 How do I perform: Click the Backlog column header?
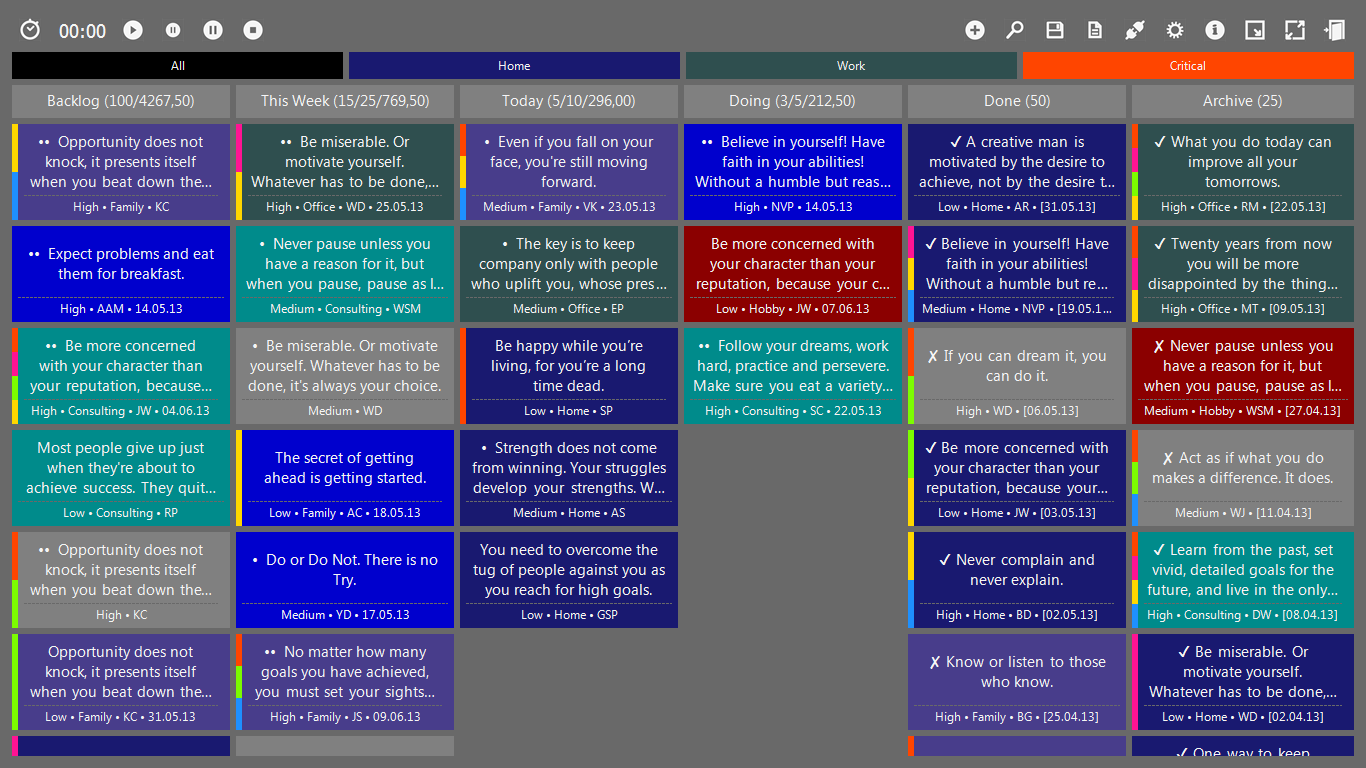121,101
